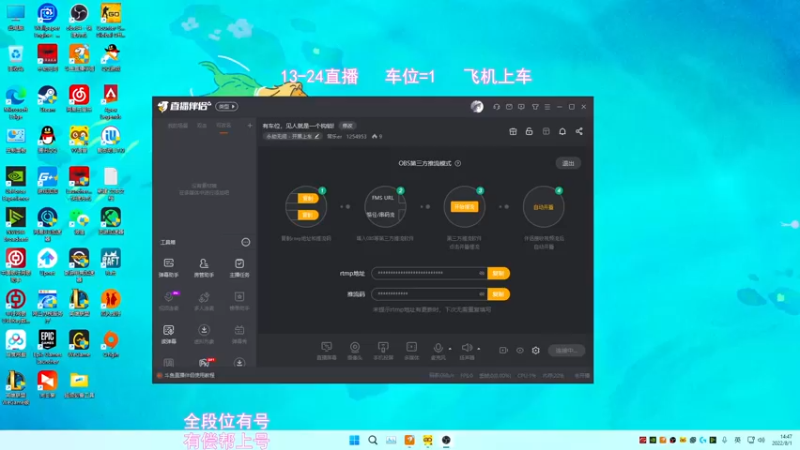Add the 摄像头 camera source
This screenshot has width=800, height=450.
[x=355, y=351]
